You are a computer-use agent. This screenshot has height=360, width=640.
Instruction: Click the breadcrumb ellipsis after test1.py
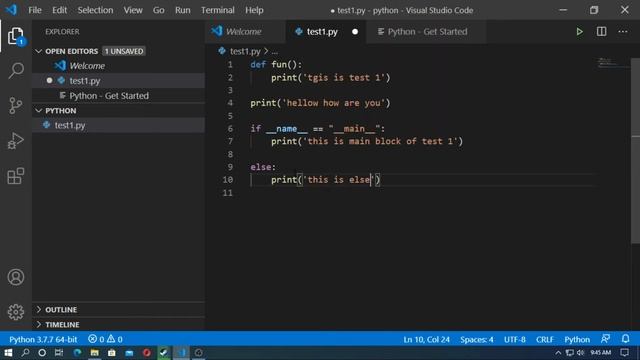pyautogui.click(x=275, y=51)
